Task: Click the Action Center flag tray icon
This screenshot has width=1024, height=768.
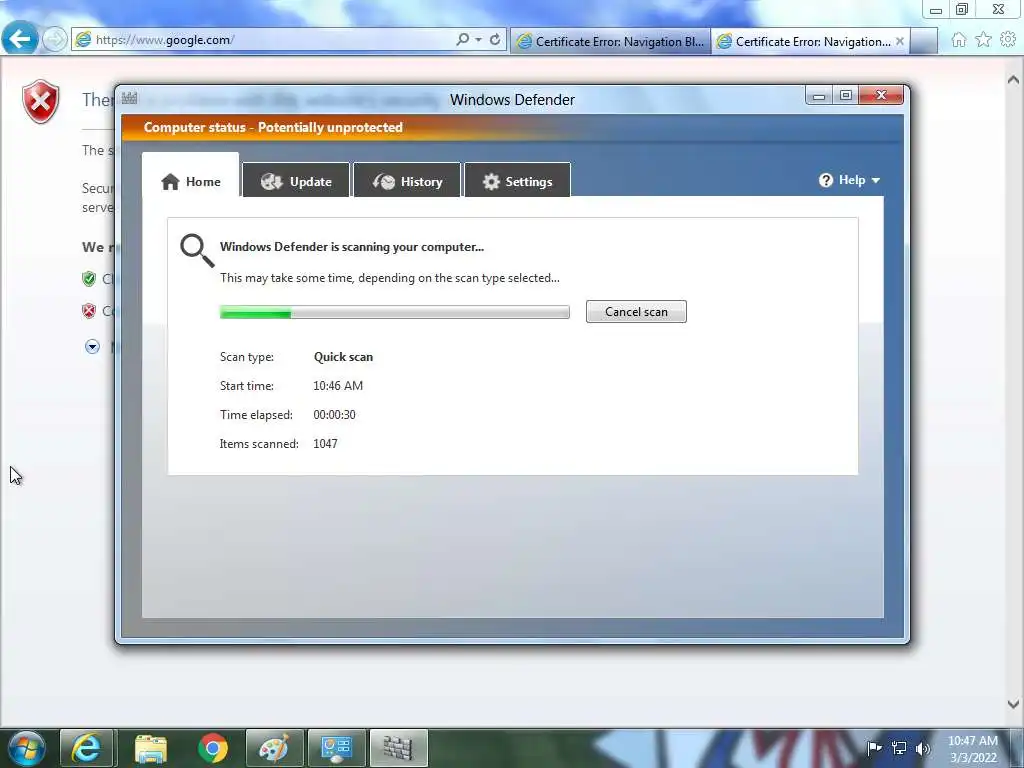Action: pos(874,748)
